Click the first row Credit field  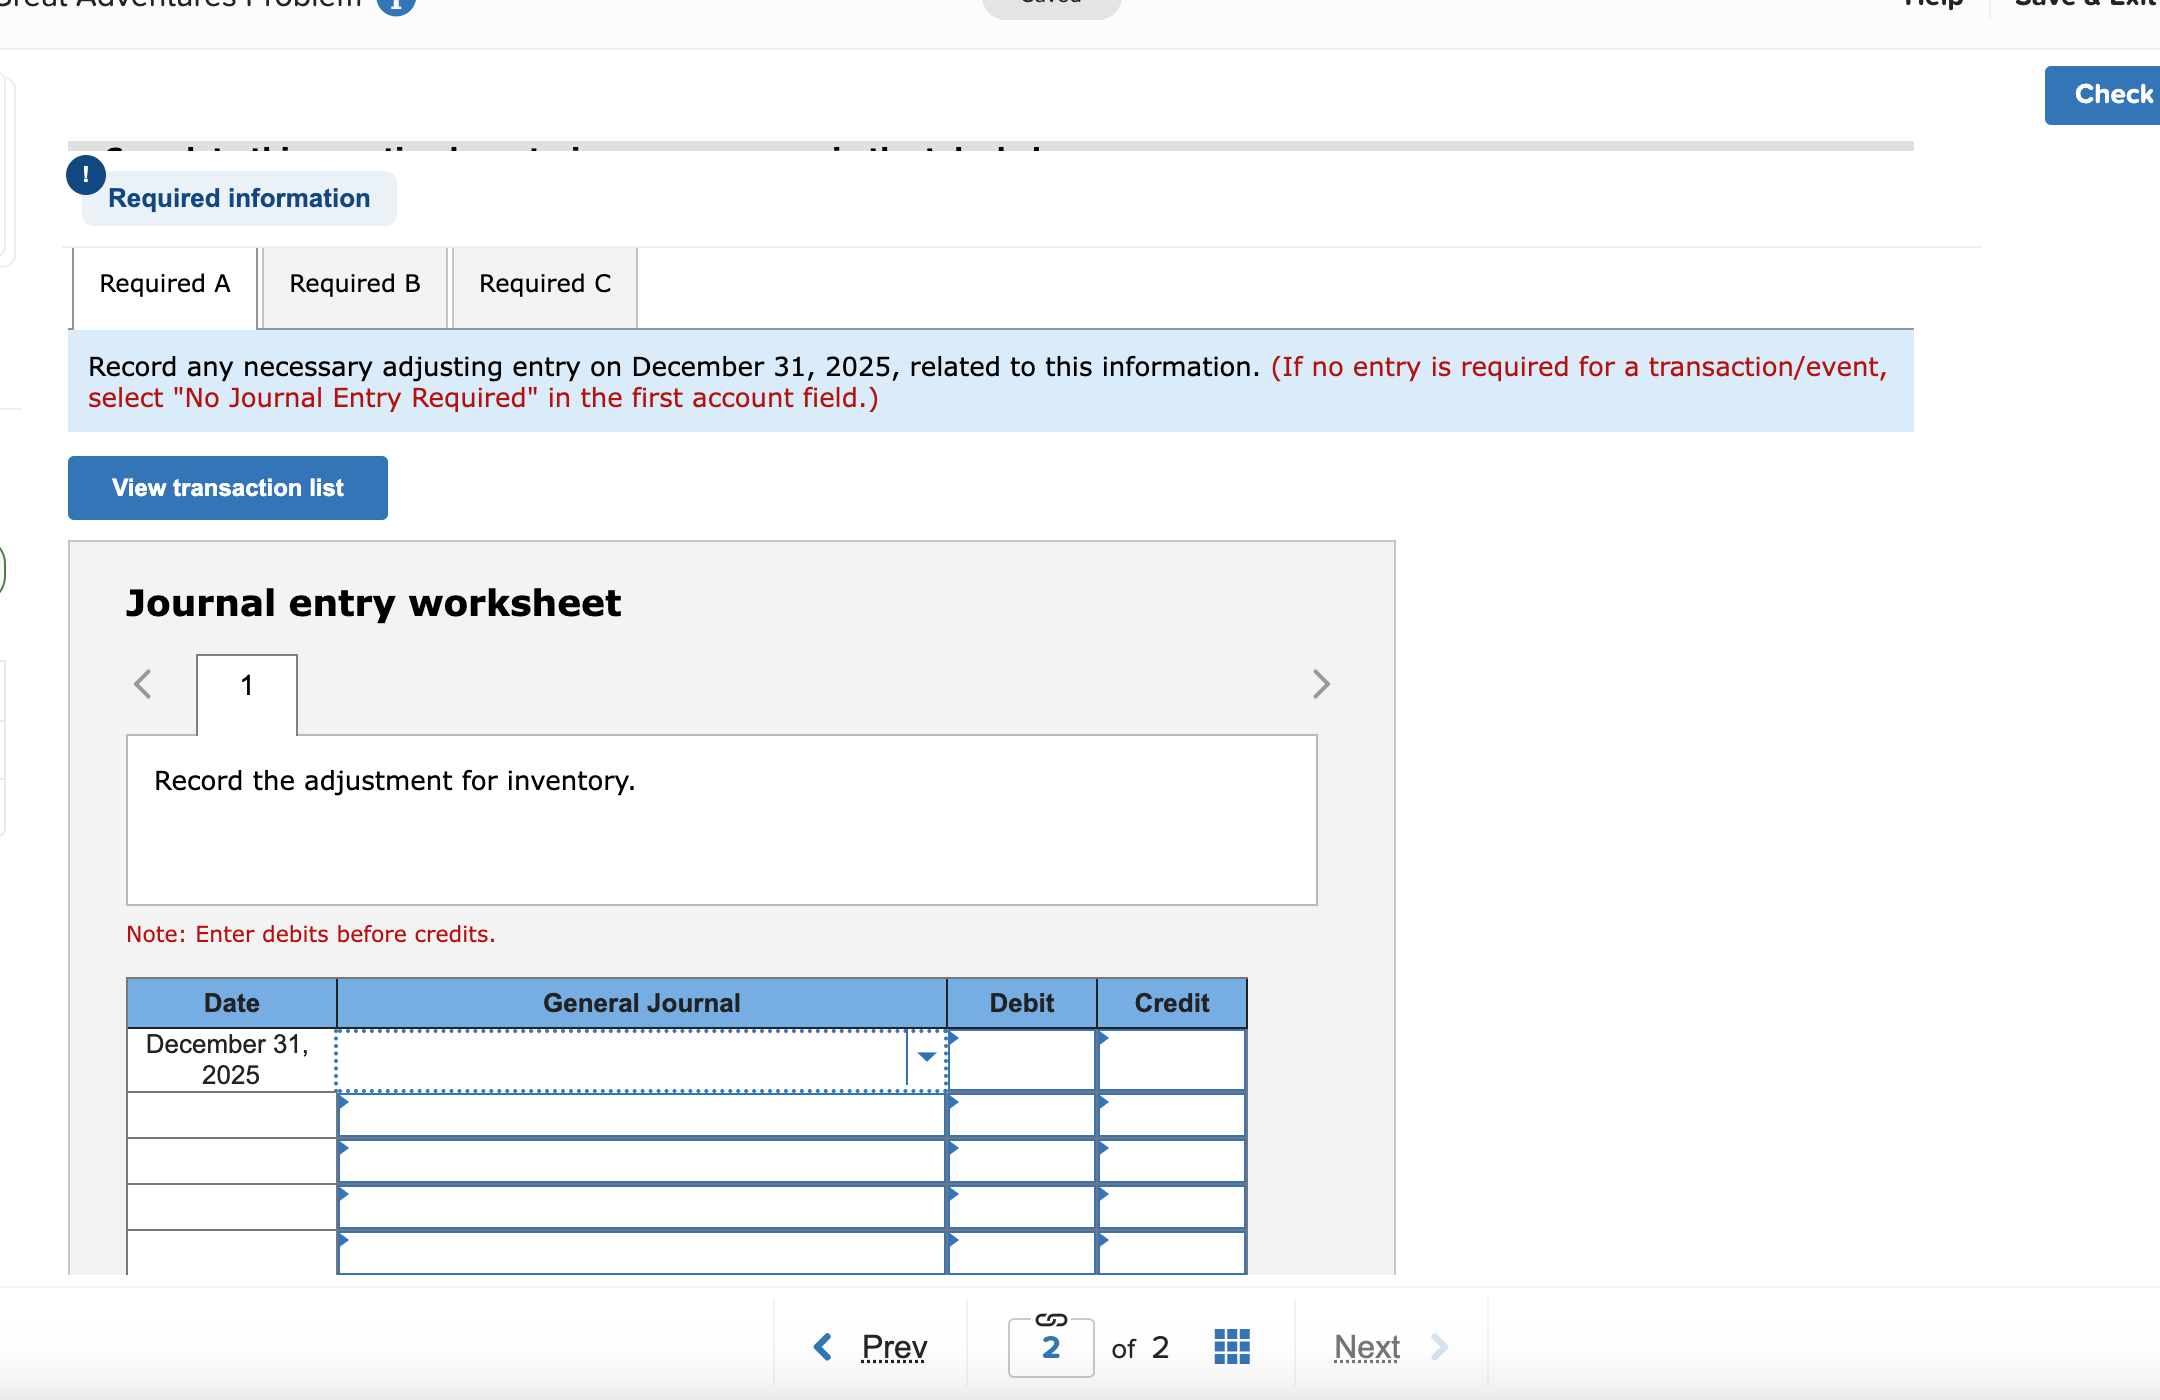pos(1171,1060)
